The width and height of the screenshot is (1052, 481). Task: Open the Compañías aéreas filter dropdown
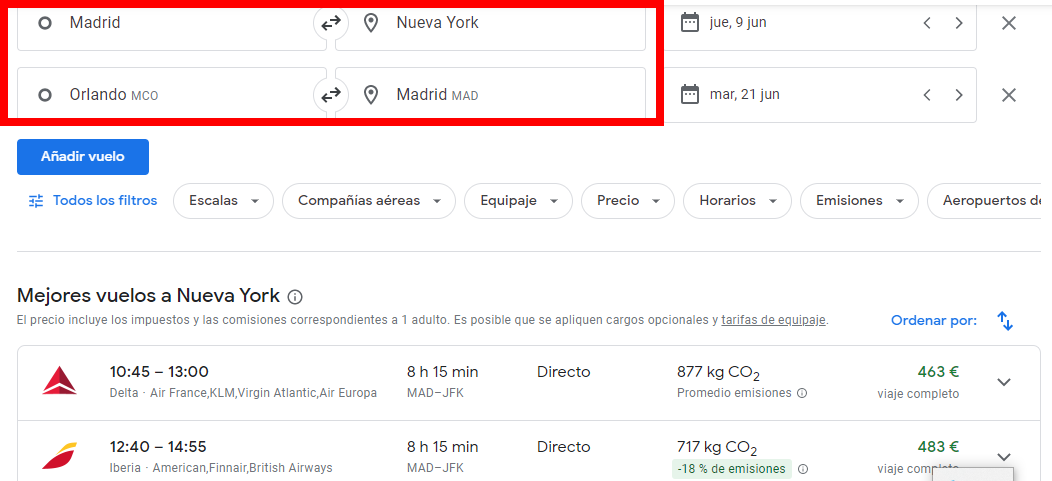pos(368,201)
